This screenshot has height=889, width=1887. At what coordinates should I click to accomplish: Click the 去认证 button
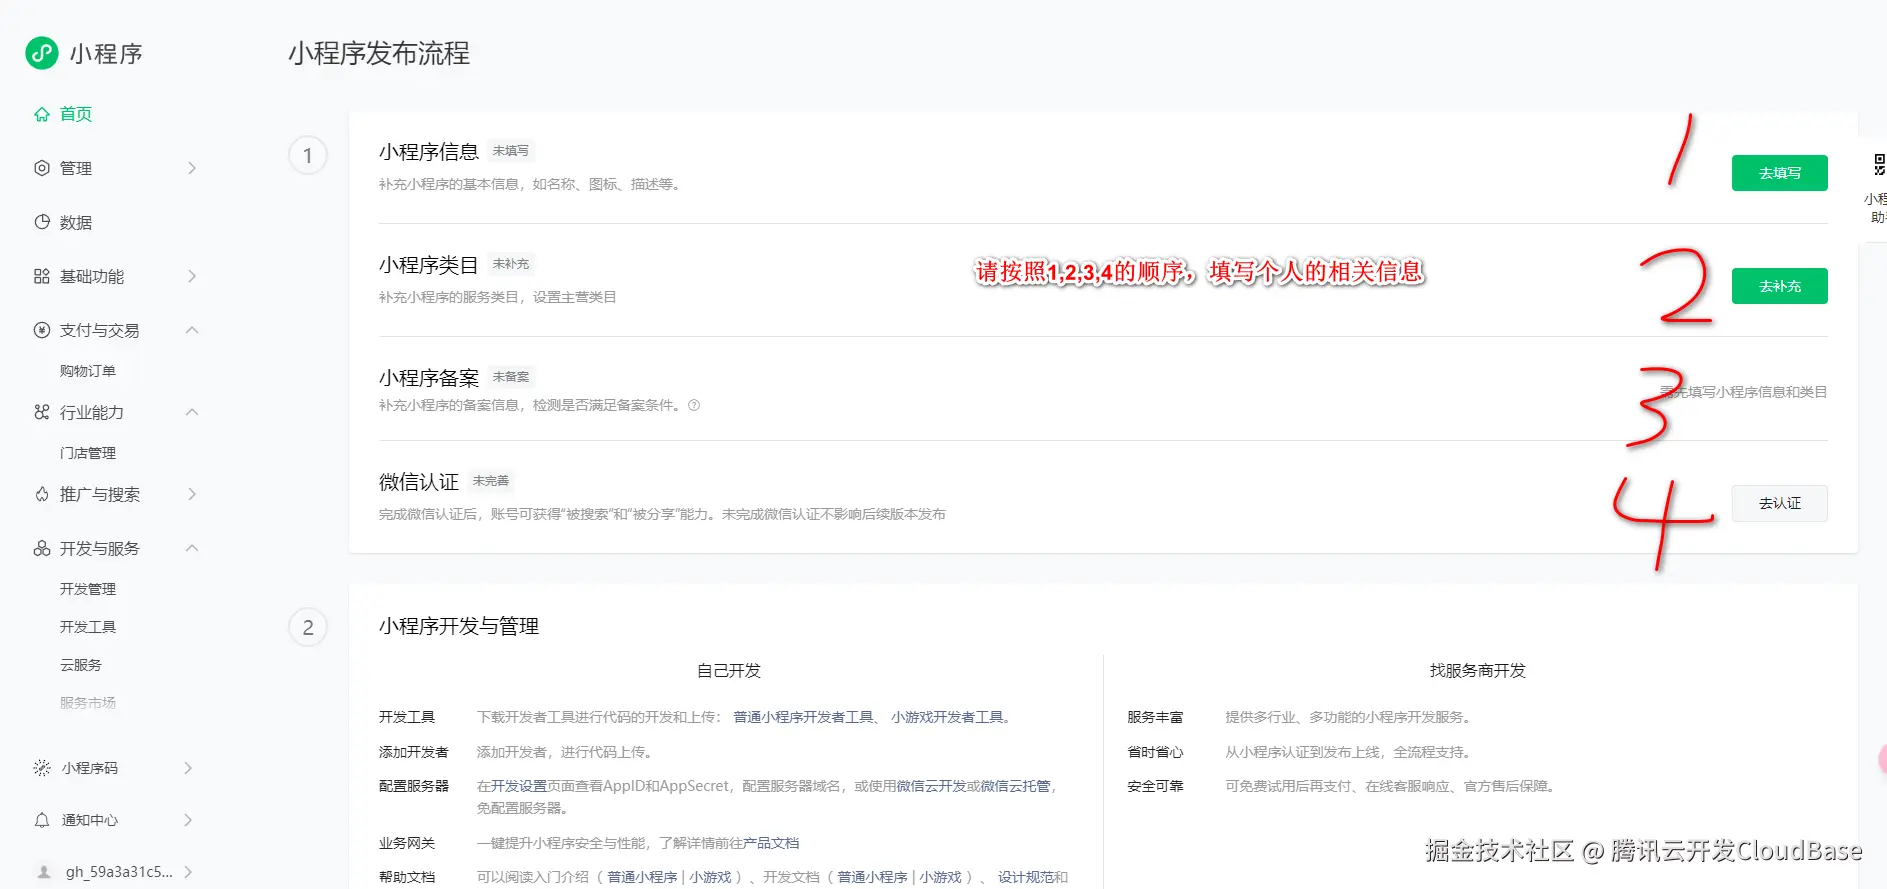[1779, 503]
